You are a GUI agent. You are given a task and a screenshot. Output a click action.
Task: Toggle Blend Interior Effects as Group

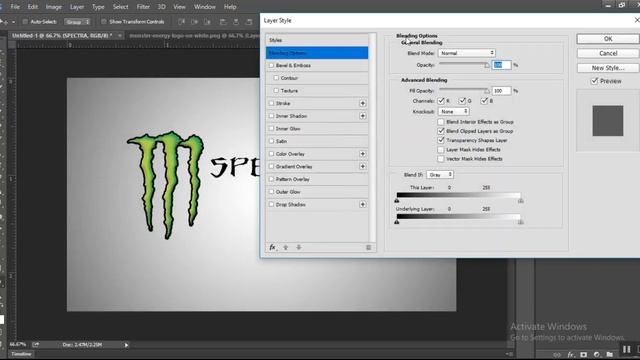[x=441, y=122]
